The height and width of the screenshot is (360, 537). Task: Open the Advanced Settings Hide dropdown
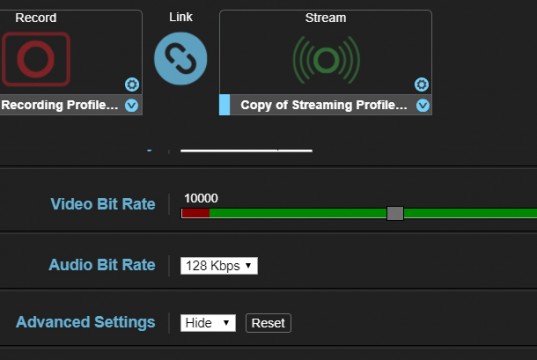coord(208,323)
